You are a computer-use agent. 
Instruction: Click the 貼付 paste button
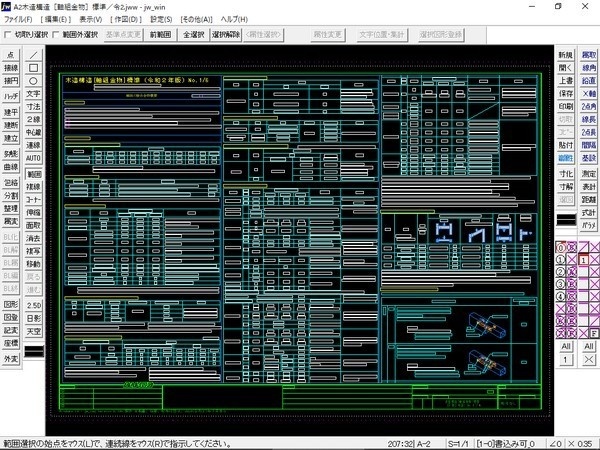(x=566, y=145)
